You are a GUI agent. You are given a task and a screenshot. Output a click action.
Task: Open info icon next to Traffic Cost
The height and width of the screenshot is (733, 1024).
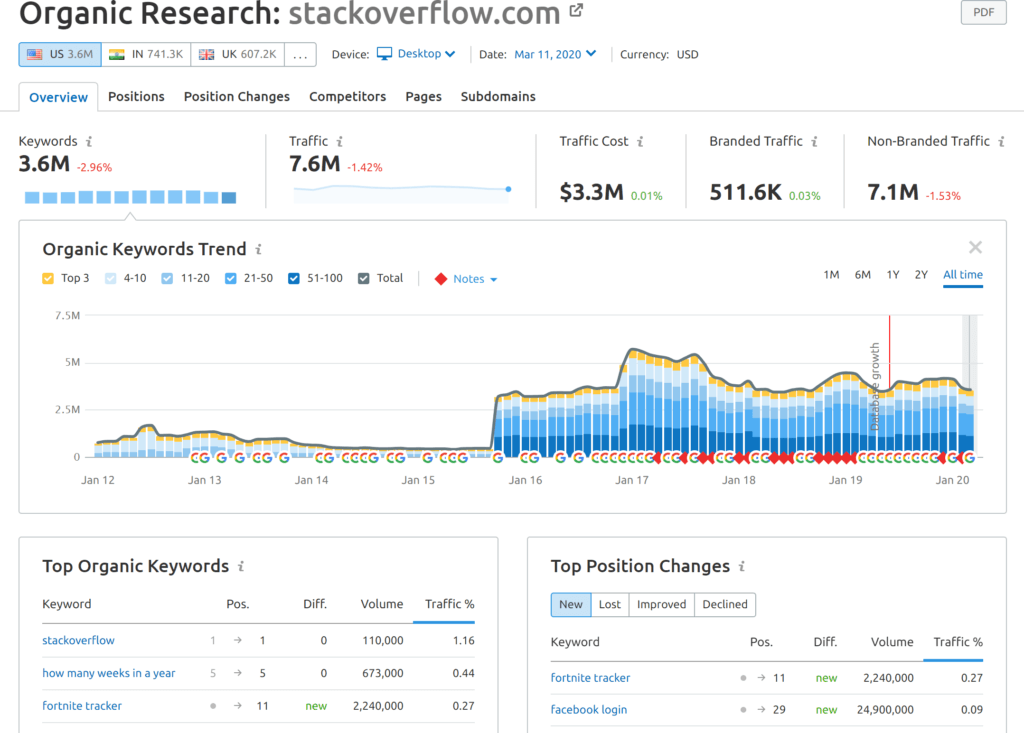tap(641, 141)
